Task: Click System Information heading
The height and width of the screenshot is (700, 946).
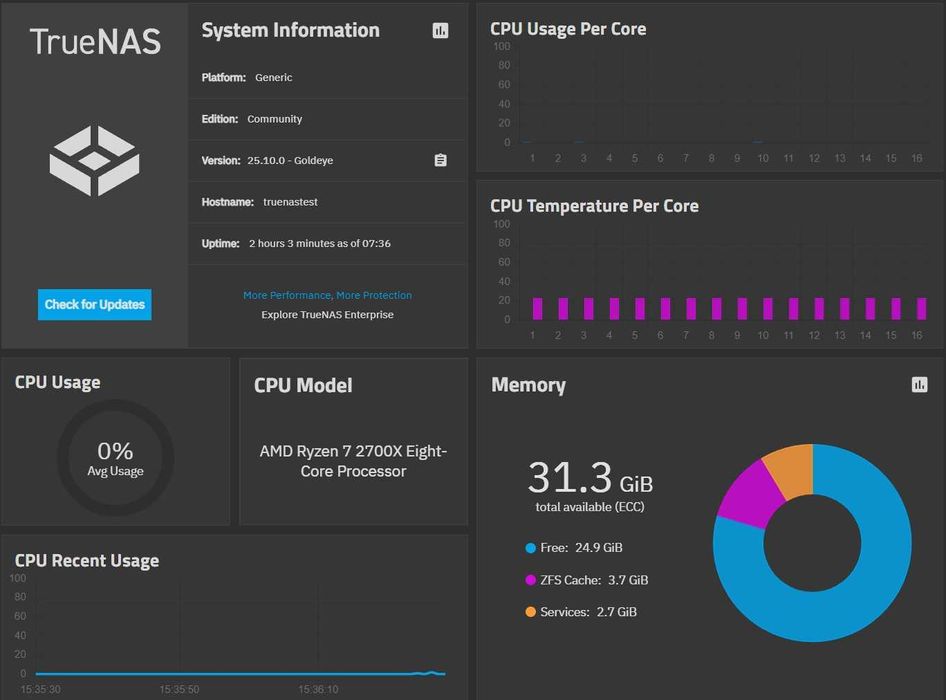Action: click(x=291, y=30)
